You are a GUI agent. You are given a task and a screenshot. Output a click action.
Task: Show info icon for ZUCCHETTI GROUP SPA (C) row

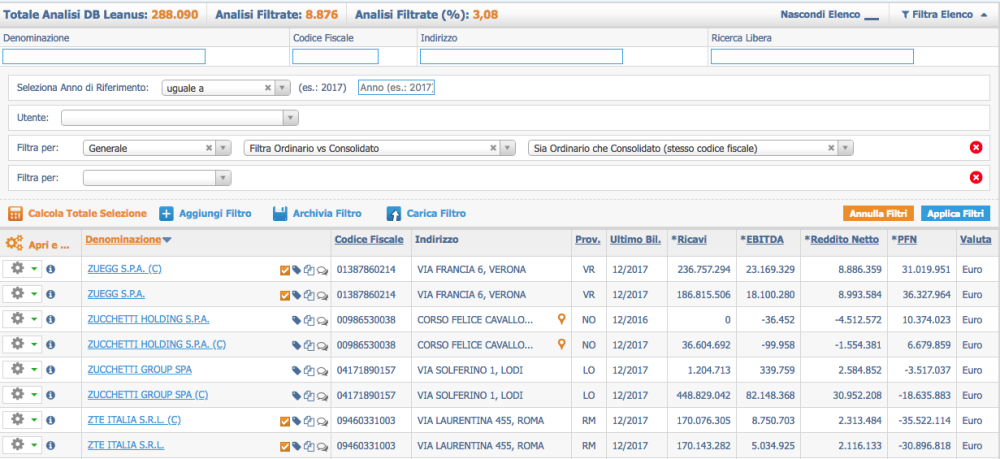point(50,395)
